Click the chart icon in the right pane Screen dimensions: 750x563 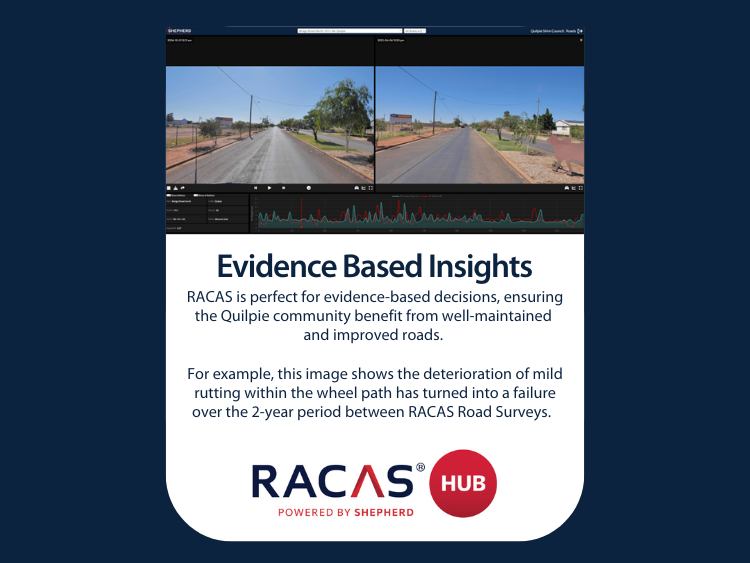(x=574, y=188)
